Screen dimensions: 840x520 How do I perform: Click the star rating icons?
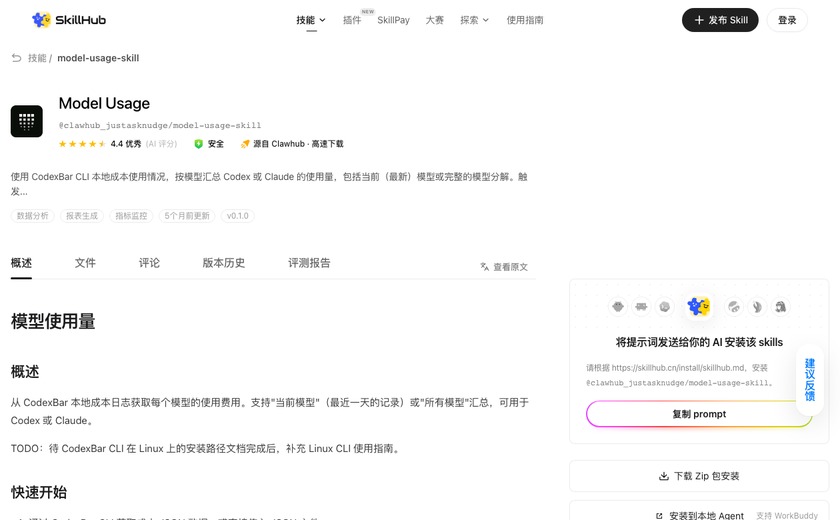82,144
